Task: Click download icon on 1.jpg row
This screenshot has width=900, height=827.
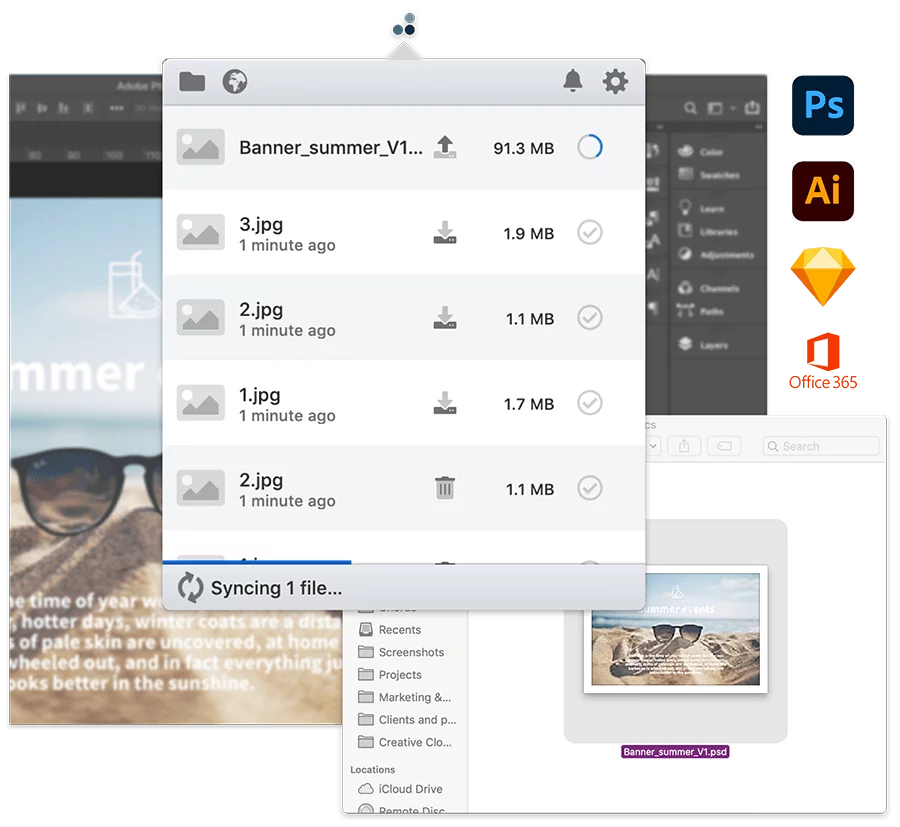Action: pyautogui.click(x=445, y=403)
